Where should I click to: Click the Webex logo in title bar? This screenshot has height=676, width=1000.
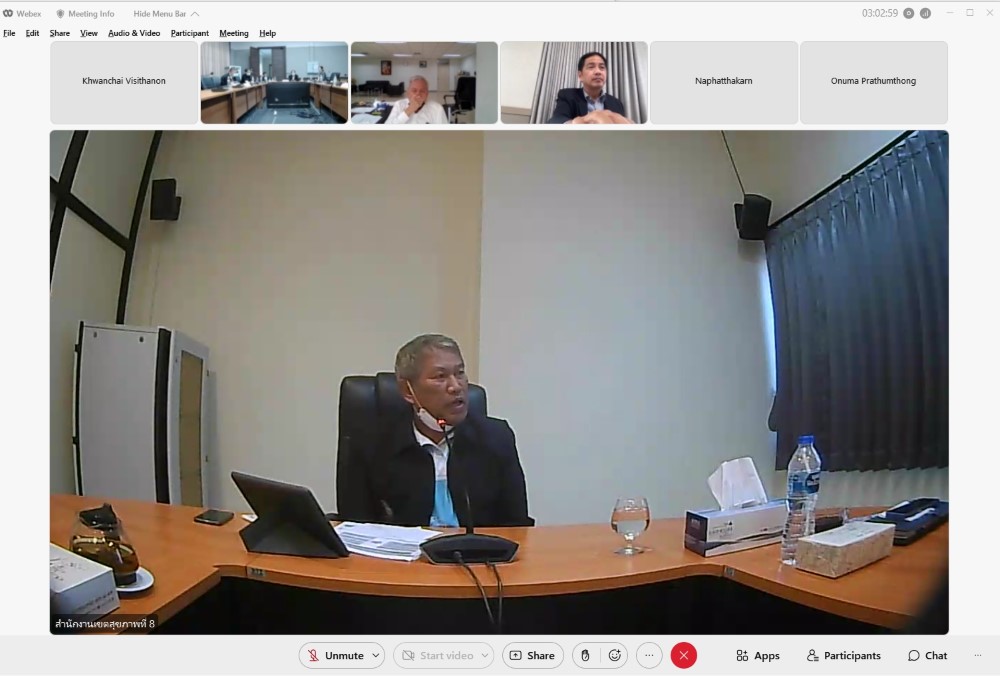pyautogui.click(x=8, y=14)
